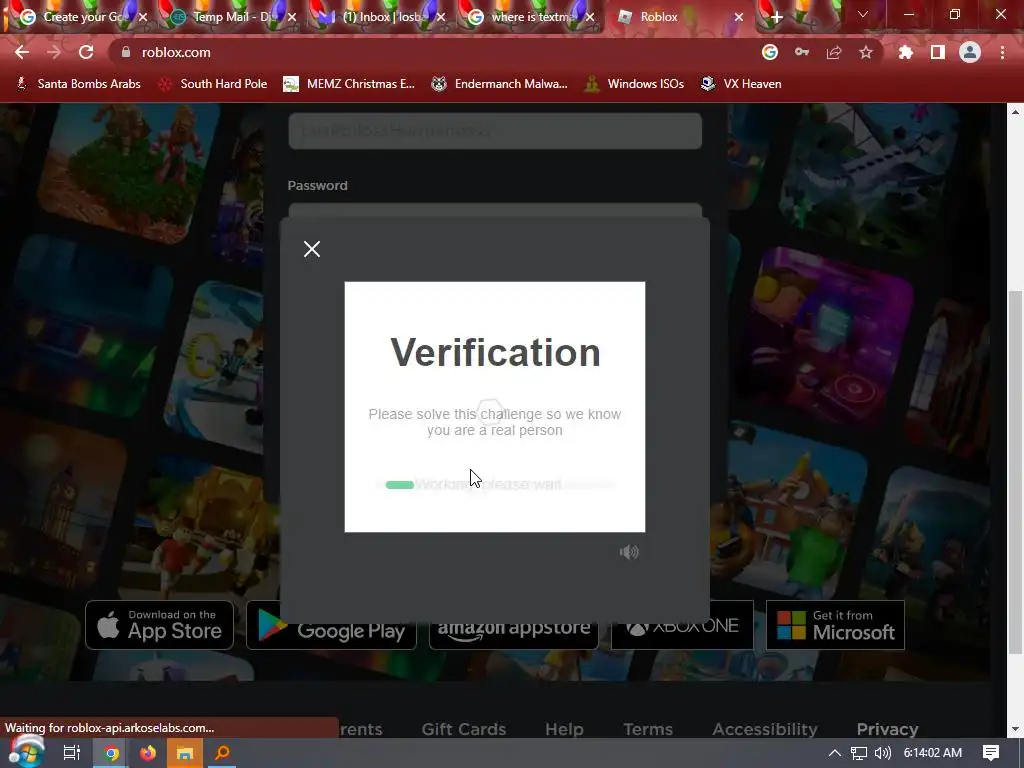This screenshot has height=768, width=1024.
Task: Click the username input field
Action: (x=495, y=131)
